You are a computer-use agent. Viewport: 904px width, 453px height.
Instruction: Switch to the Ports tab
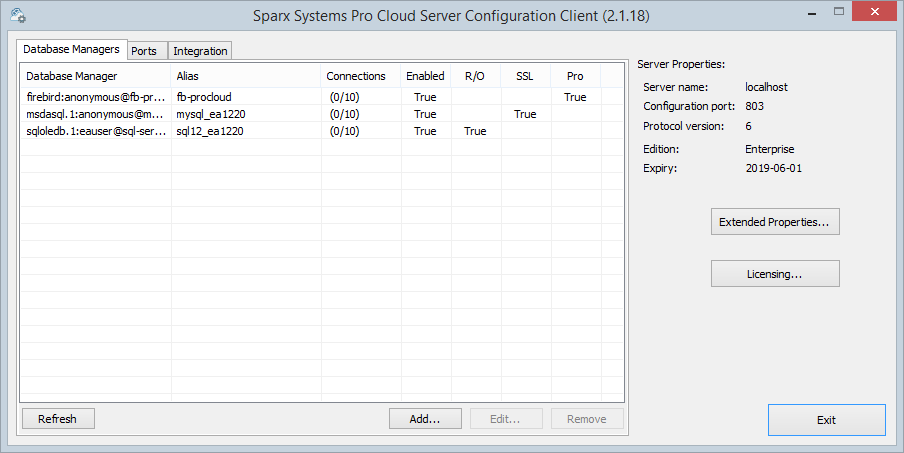click(144, 50)
